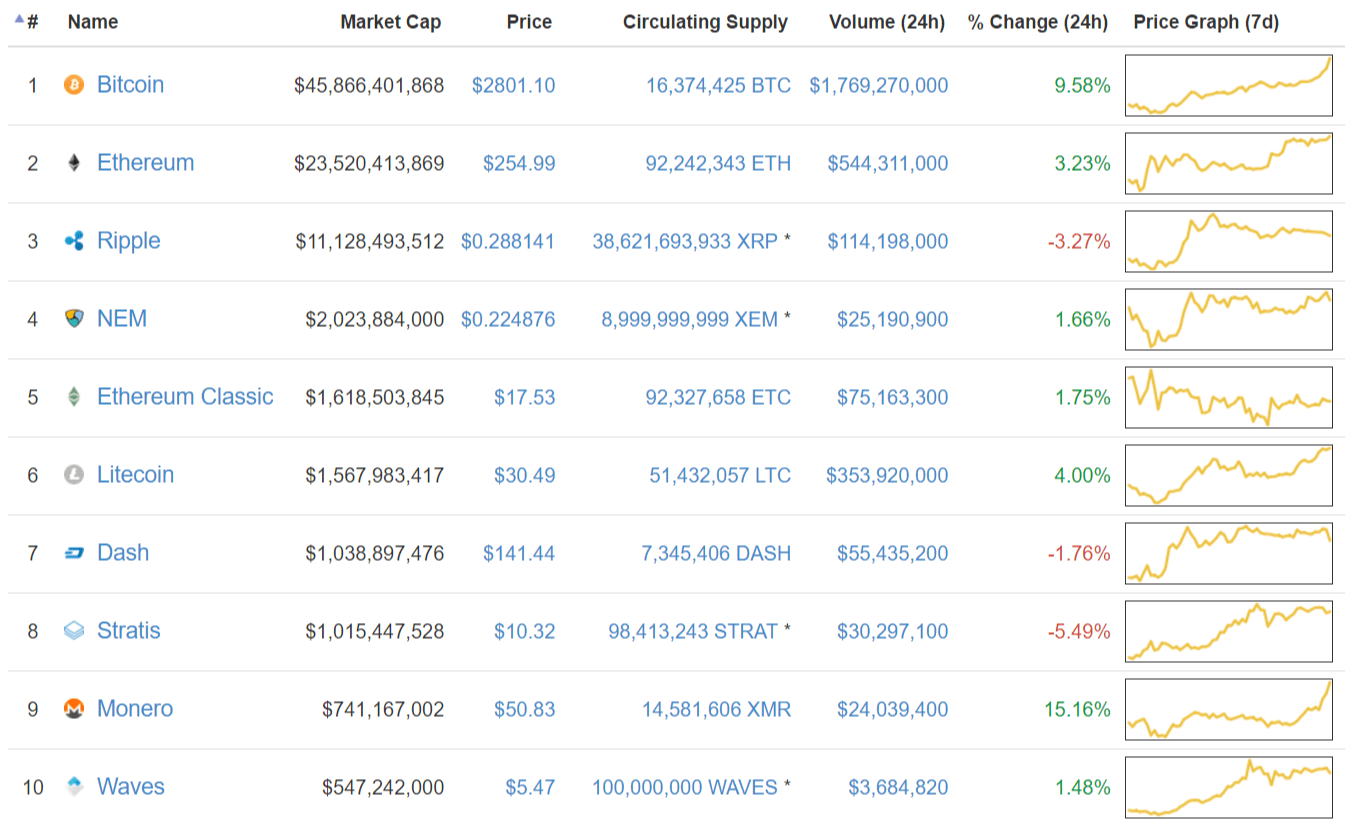The height and width of the screenshot is (826, 1345).
Task: Open the NEM name link
Action: click(122, 319)
